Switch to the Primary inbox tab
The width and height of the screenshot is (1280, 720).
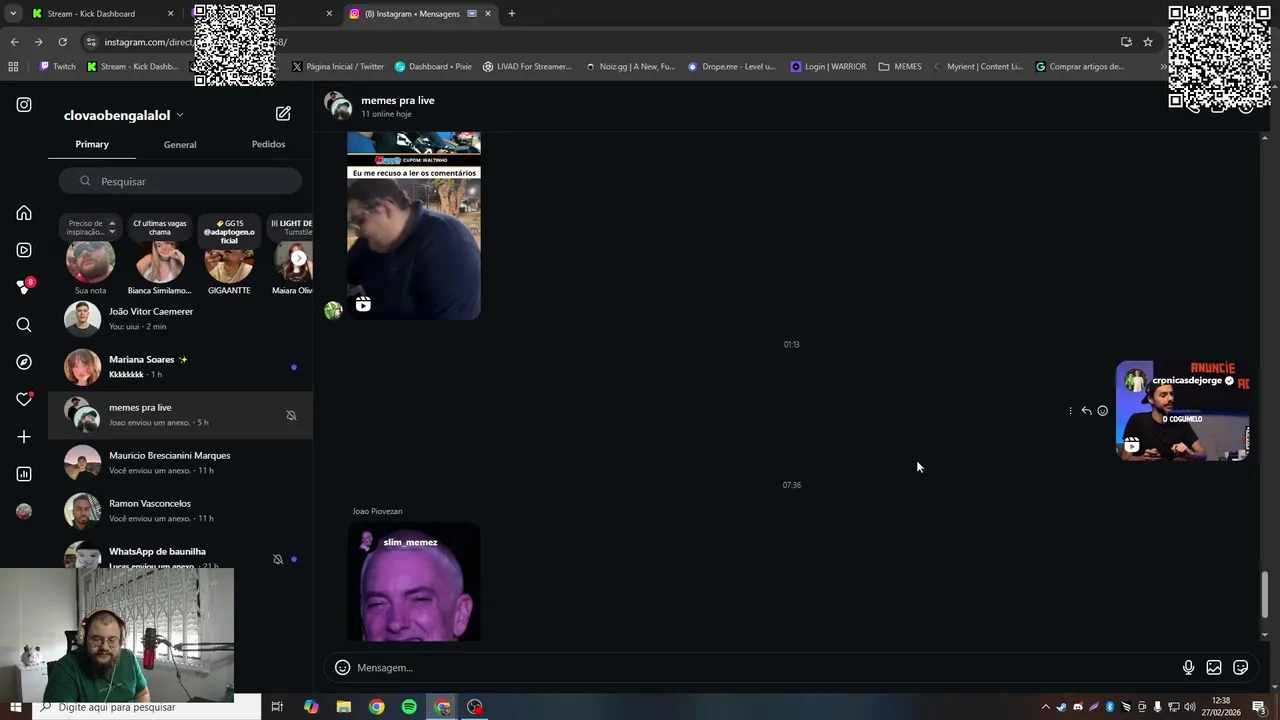click(x=92, y=144)
